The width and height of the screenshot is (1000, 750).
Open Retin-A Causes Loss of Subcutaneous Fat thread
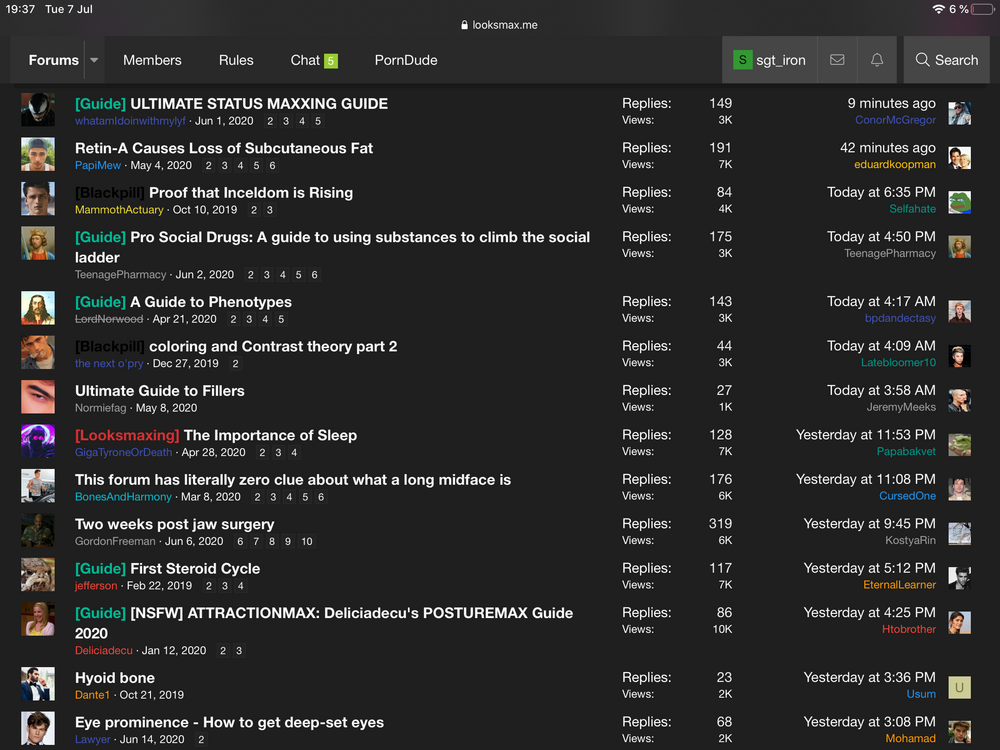tap(224, 148)
